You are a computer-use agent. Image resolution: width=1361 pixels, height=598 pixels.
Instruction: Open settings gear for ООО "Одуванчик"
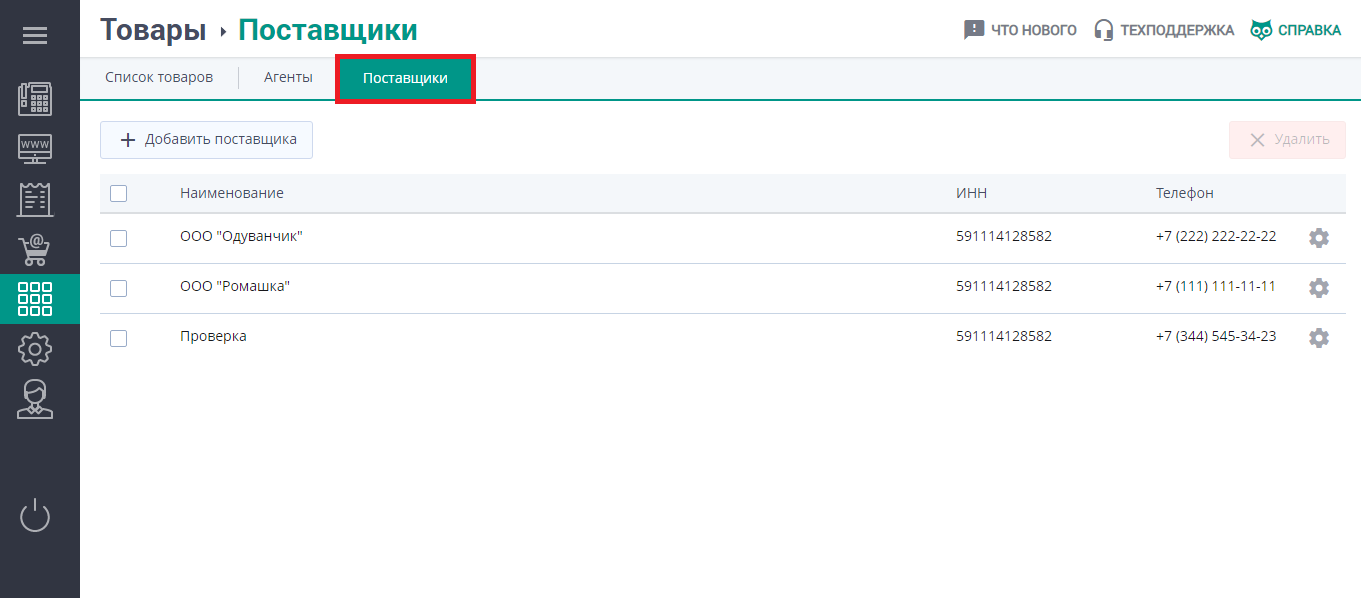point(1319,238)
